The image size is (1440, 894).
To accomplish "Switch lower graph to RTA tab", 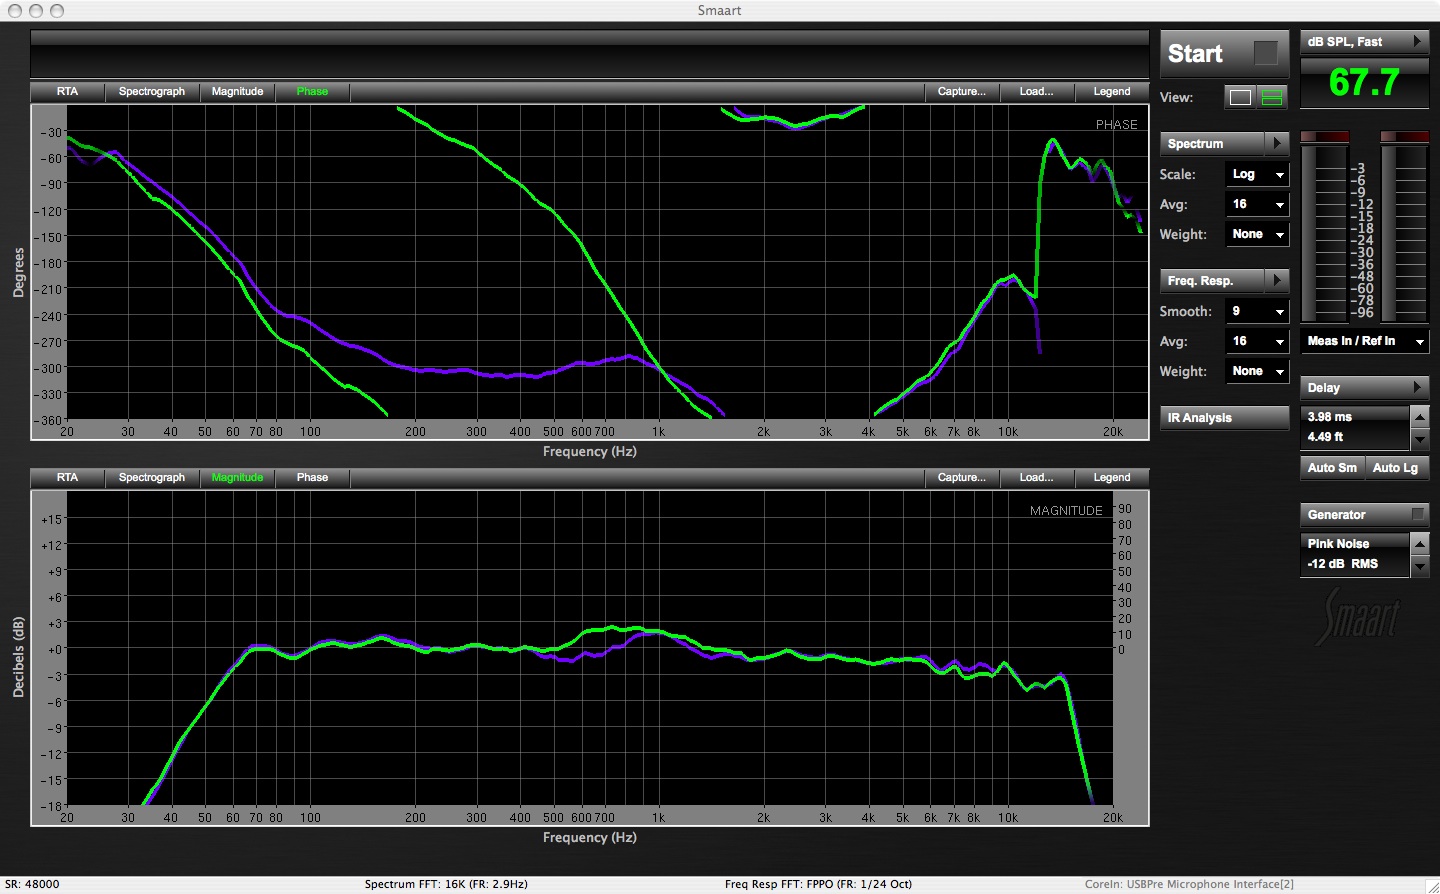I will coord(67,477).
